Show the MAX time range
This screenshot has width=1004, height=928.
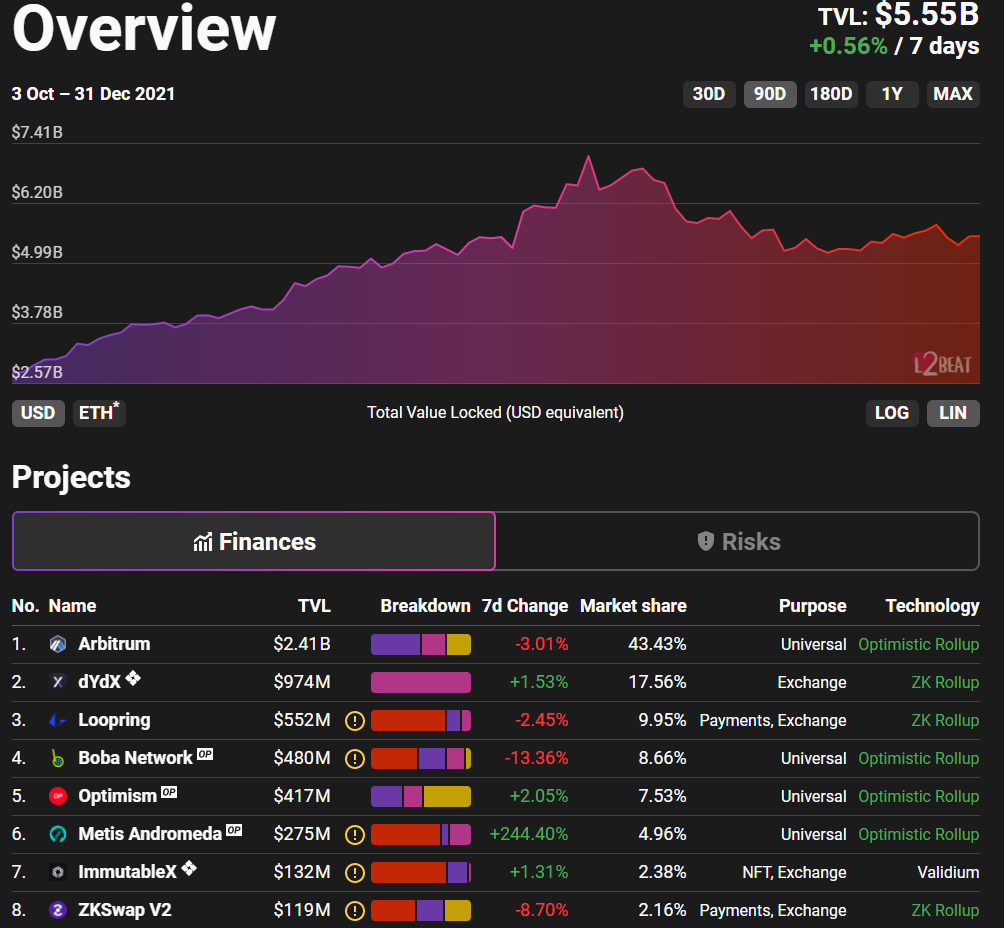[952, 94]
